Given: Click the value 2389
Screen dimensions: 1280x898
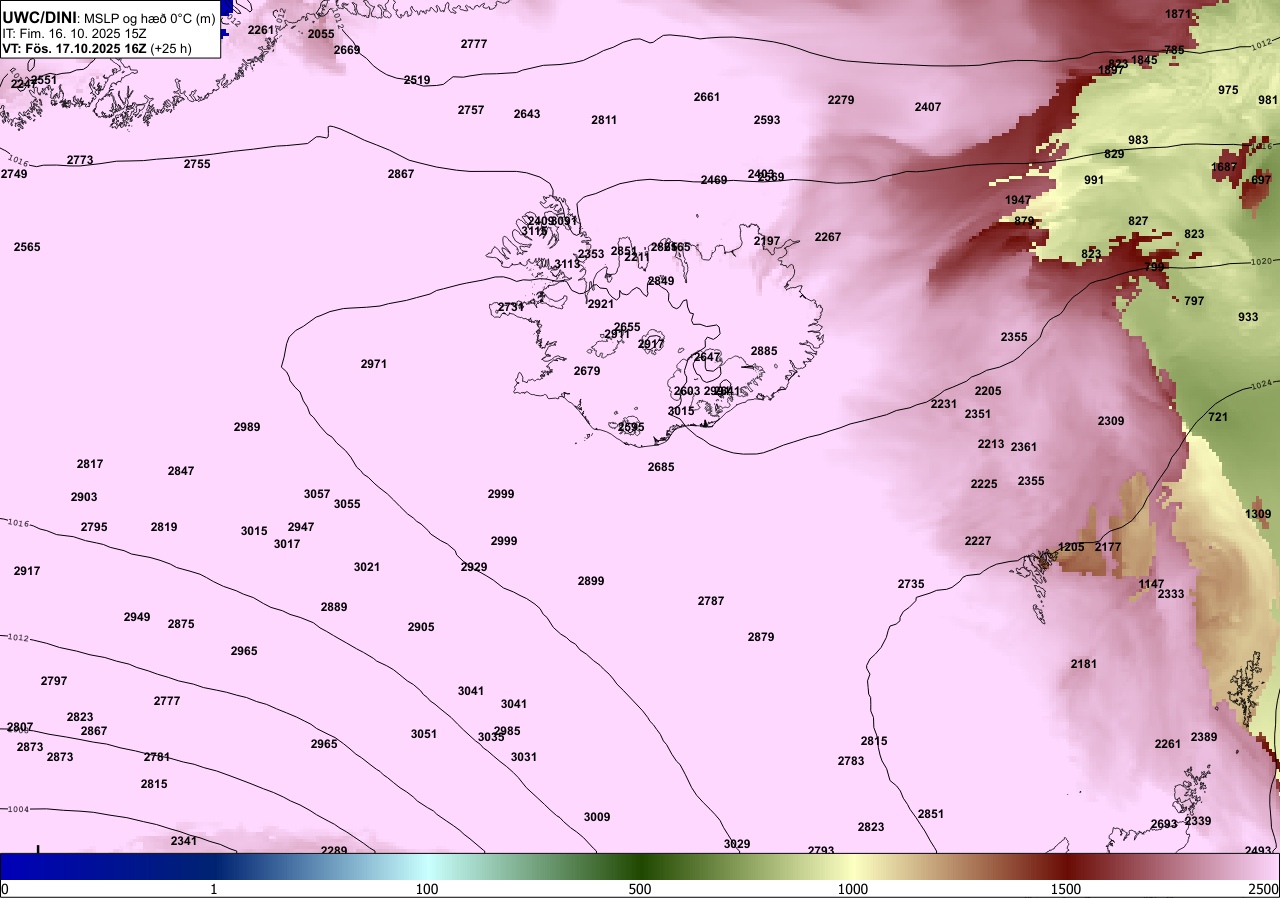Looking at the screenshot, I should point(1204,737).
